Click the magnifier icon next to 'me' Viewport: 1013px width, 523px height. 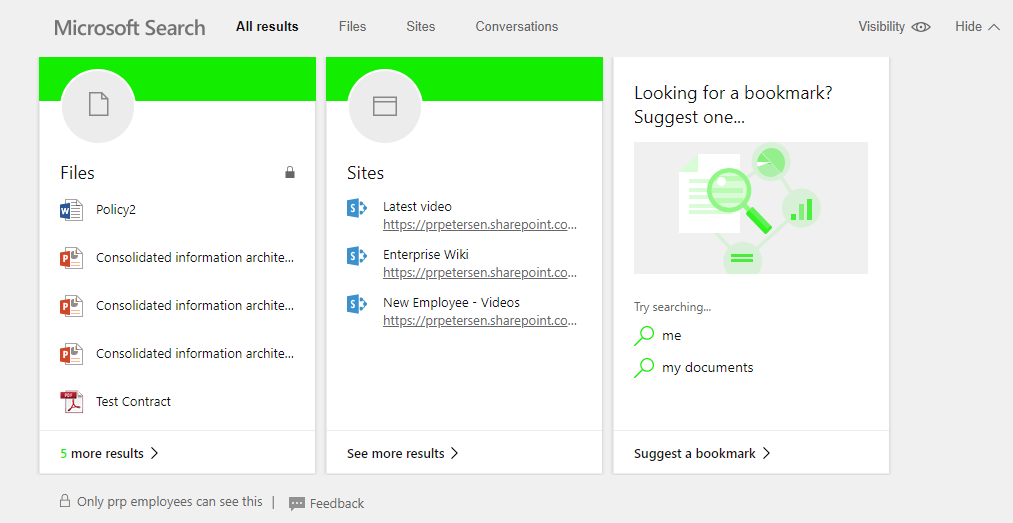coord(645,336)
